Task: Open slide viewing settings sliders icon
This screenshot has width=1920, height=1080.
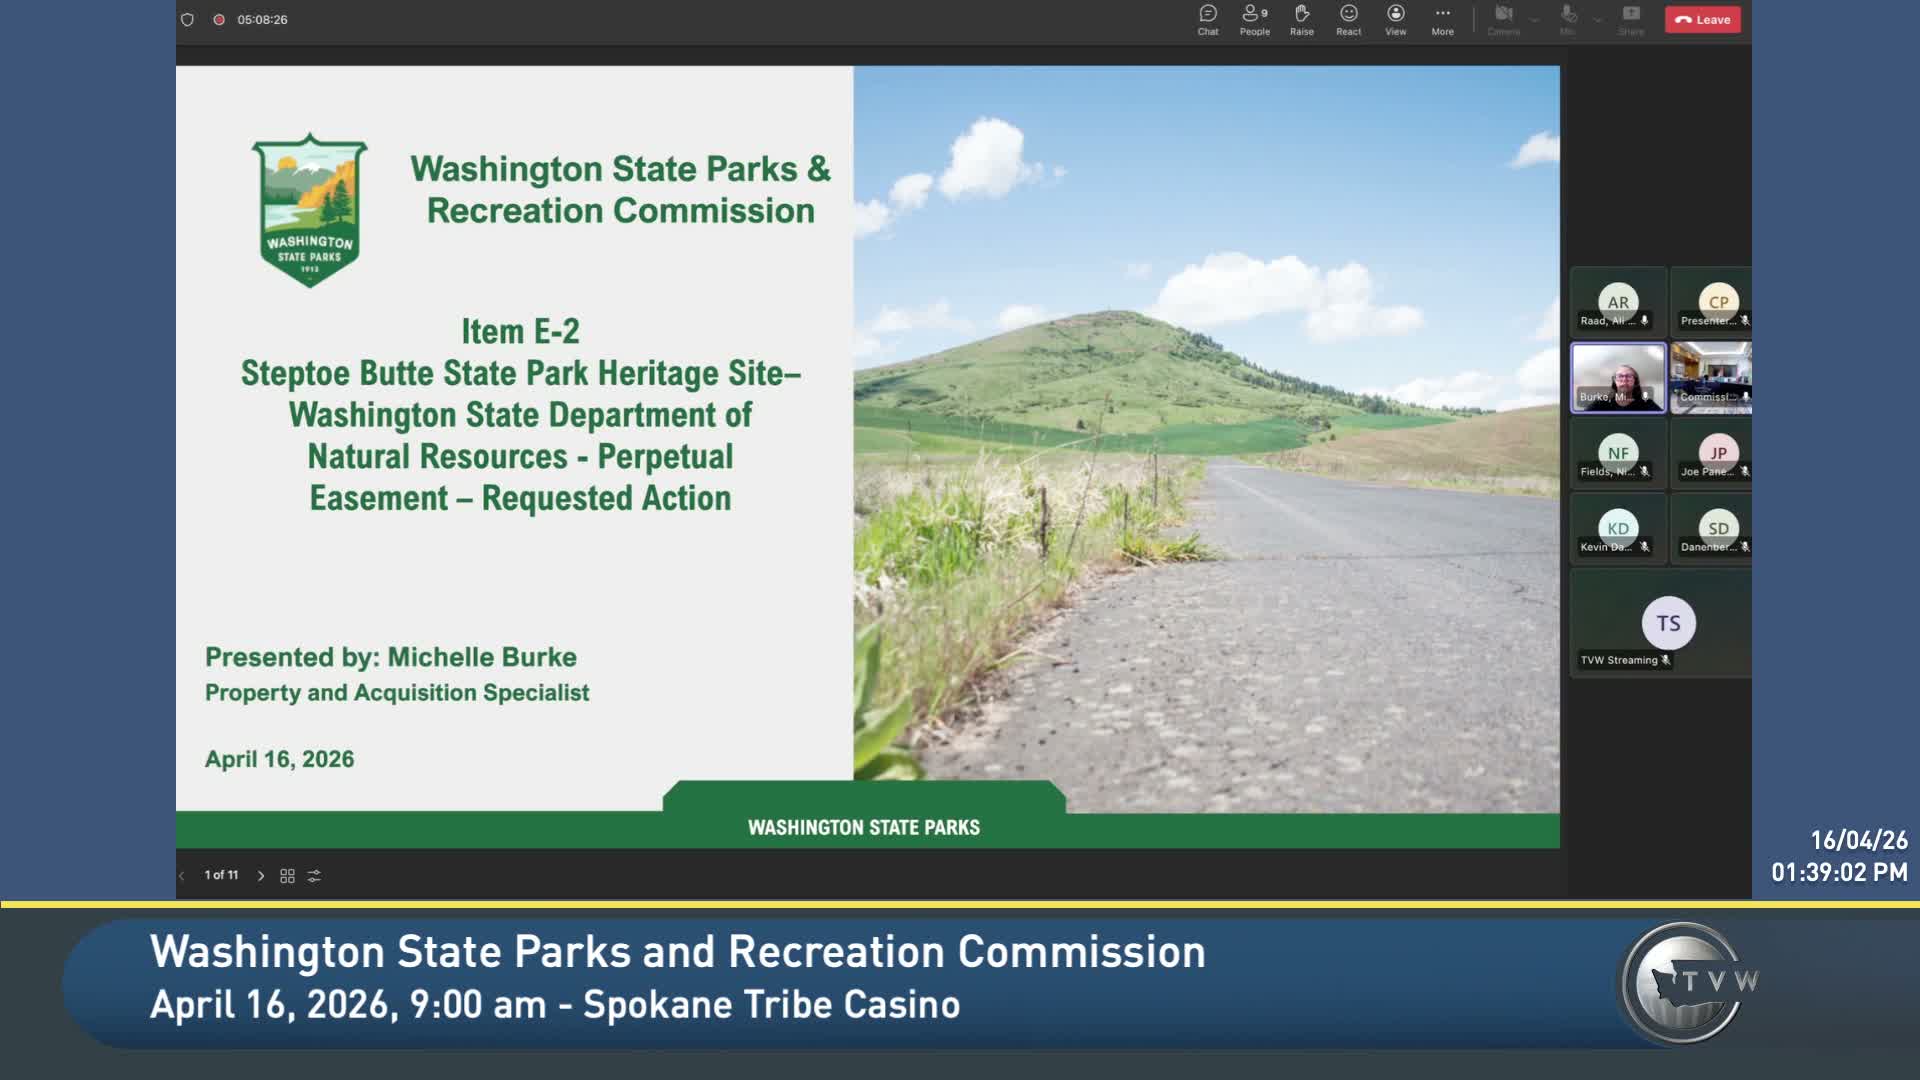Action: [314, 876]
